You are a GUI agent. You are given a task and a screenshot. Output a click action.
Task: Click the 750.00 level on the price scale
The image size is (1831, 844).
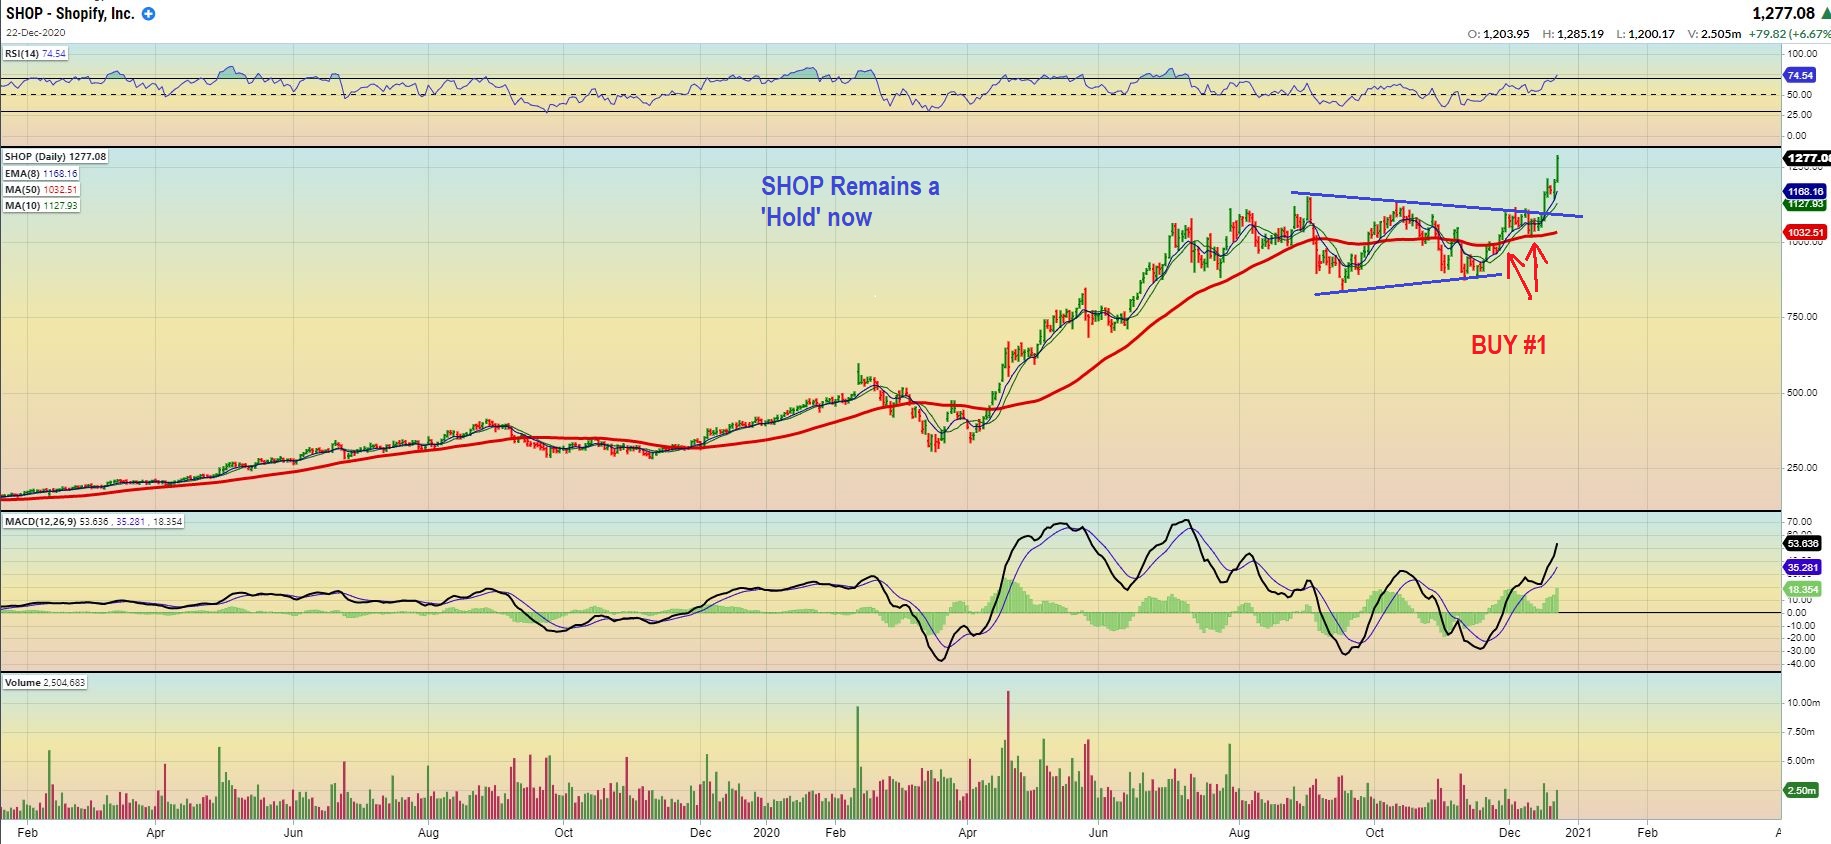1802,317
